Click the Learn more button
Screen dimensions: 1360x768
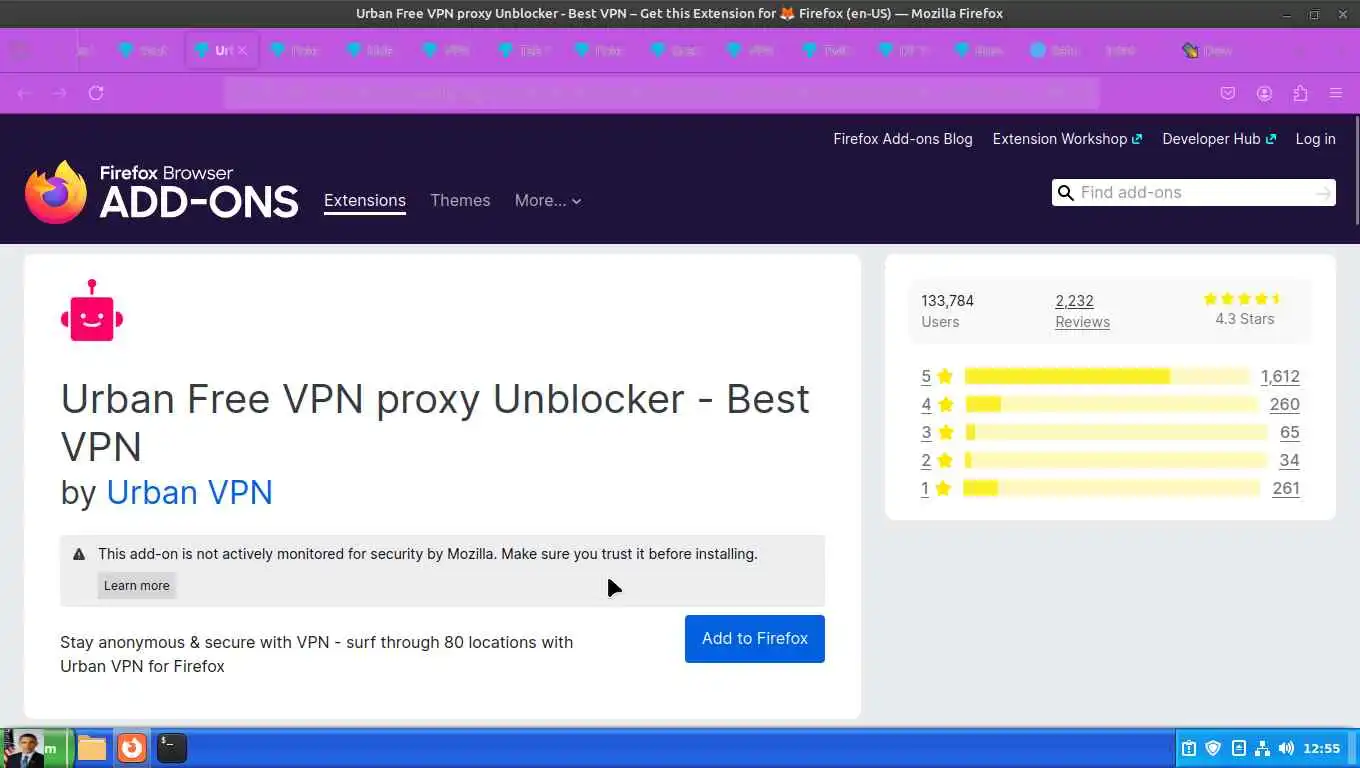click(x=137, y=586)
